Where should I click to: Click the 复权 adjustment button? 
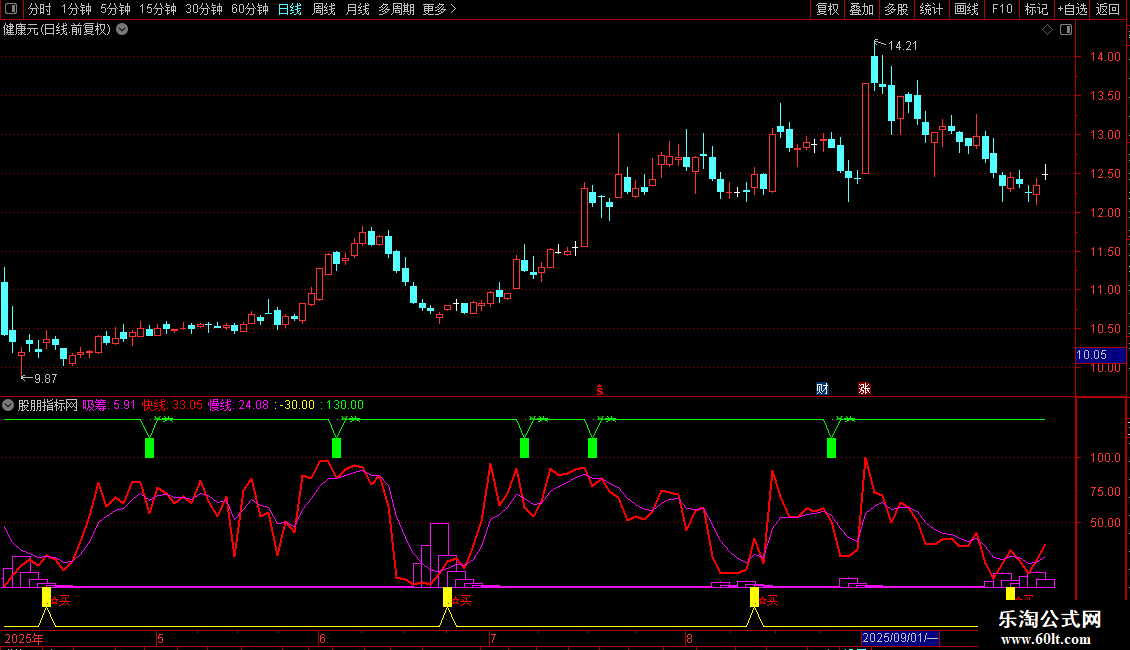[x=827, y=10]
